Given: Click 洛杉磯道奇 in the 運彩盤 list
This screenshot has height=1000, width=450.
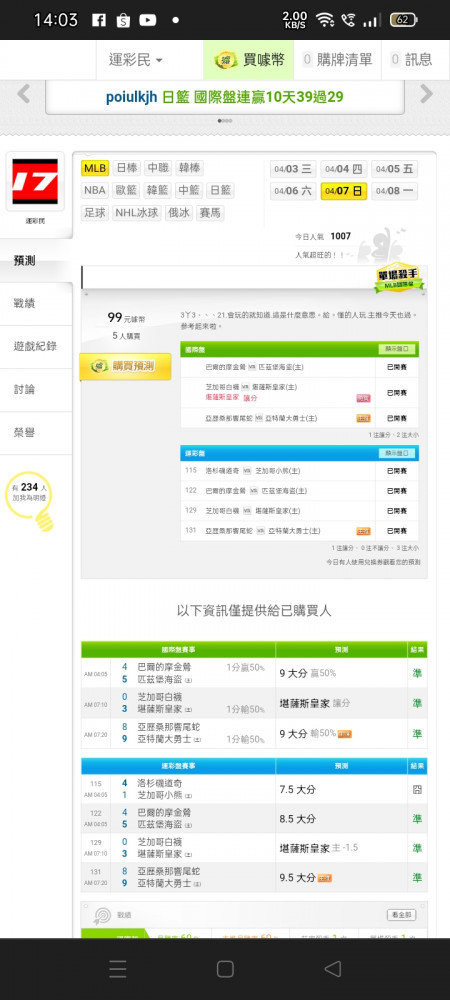Looking at the screenshot, I should pos(220,471).
